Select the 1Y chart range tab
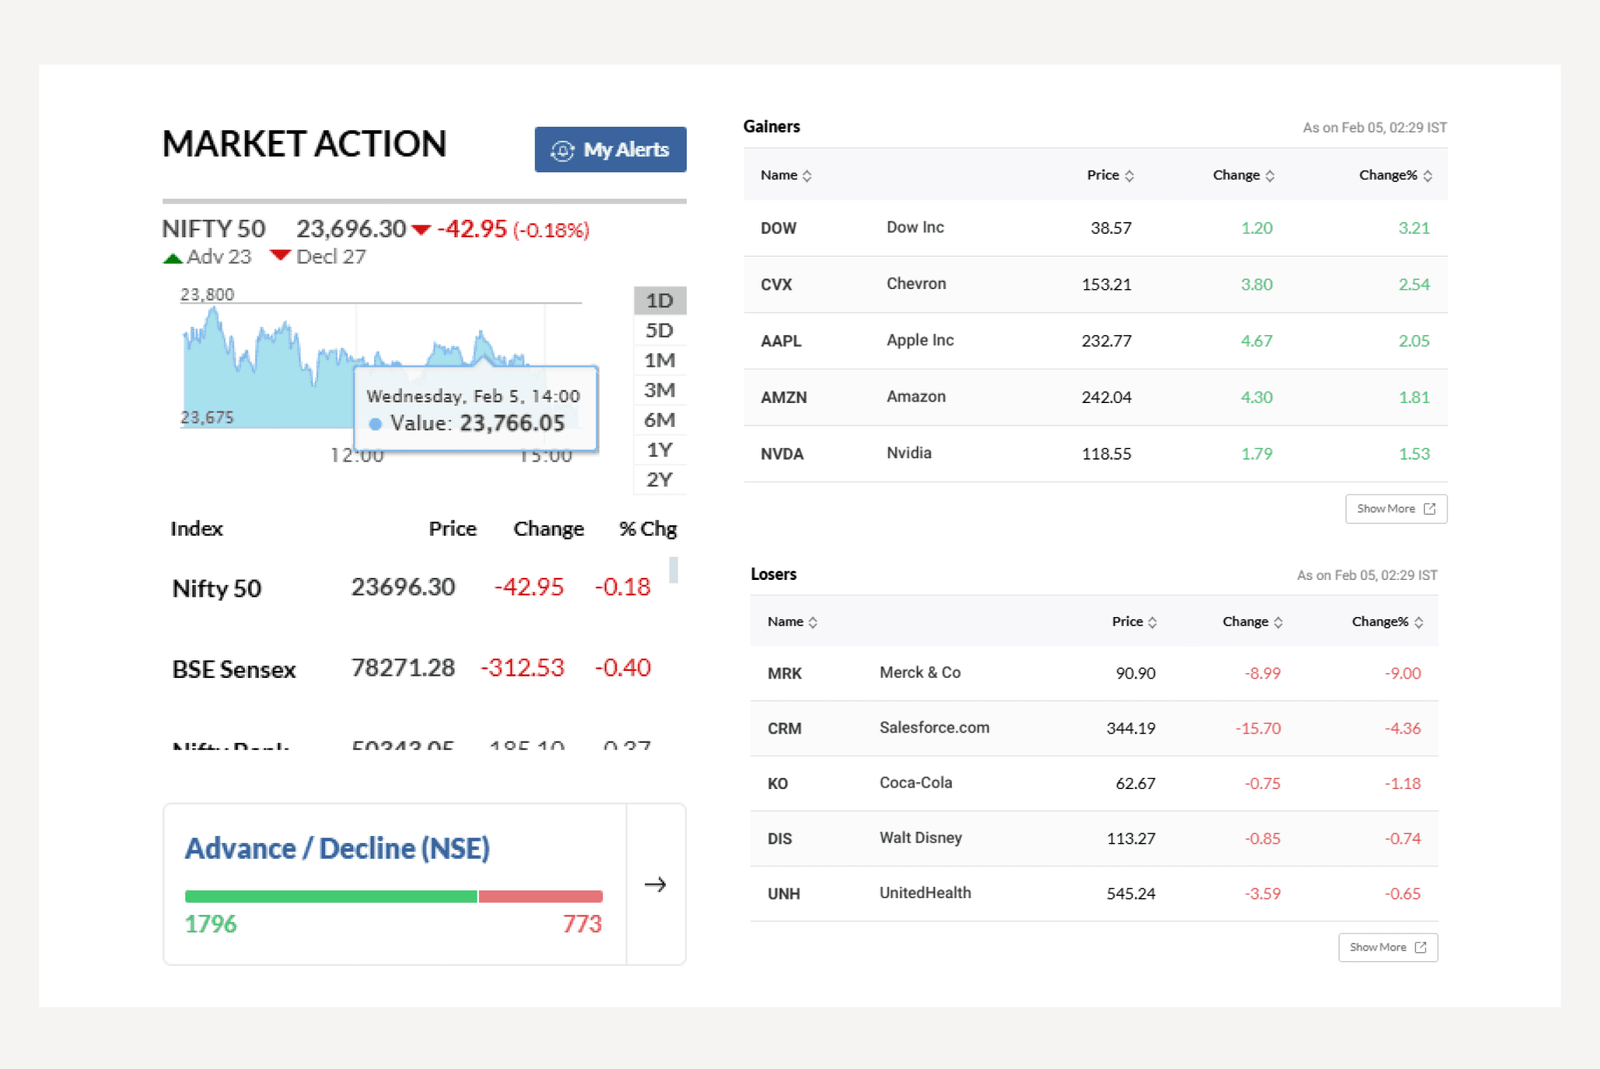 pyautogui.click(x=659, y=449)
